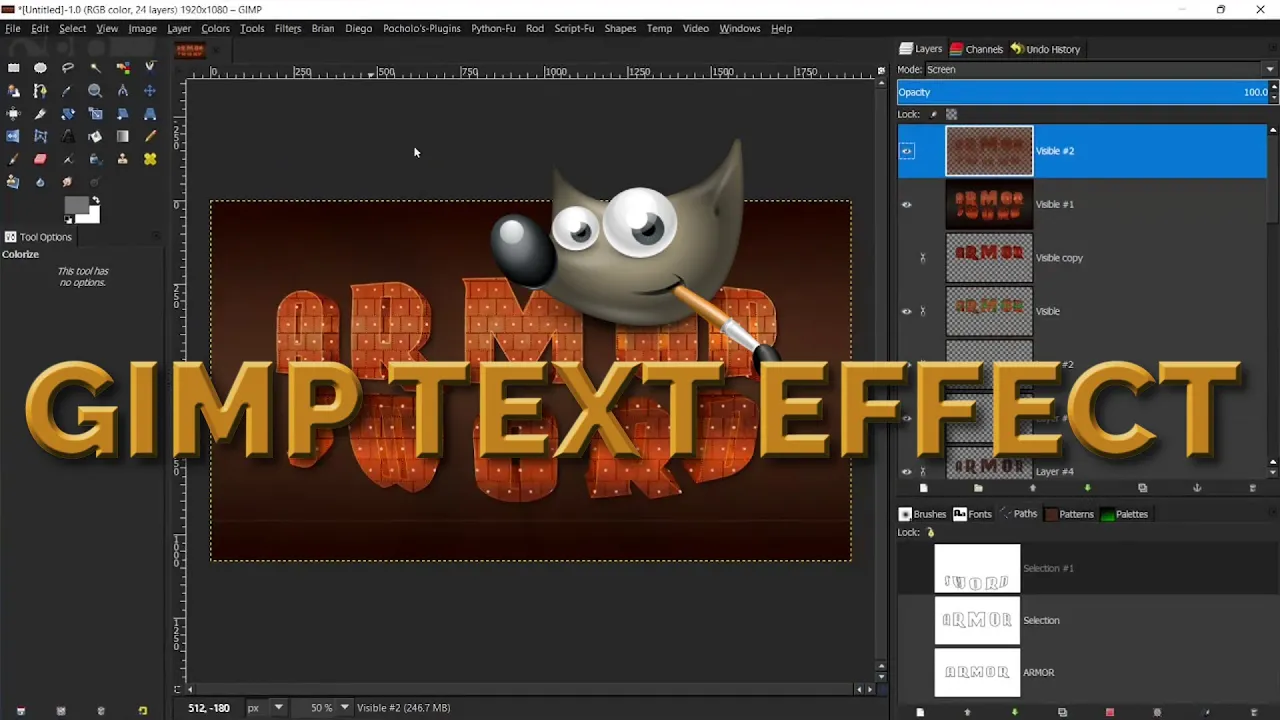The height and width of the screenshot is (720, 1280).
Task: Select the Blend gradient tool
Action: (123, 136)
